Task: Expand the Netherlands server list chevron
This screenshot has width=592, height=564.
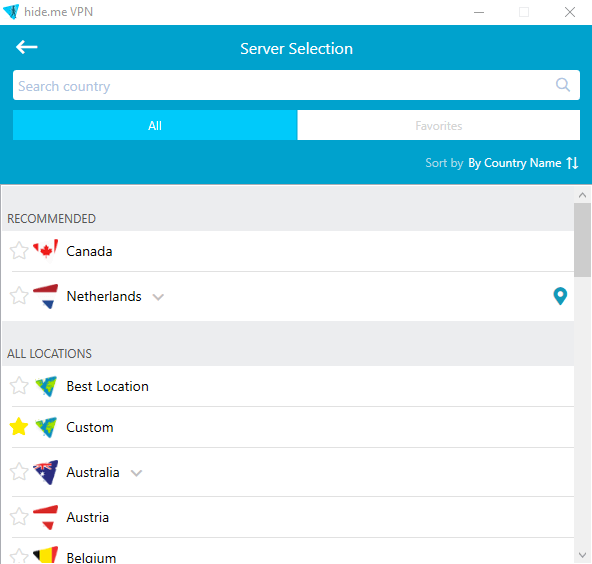Action: pyautogui.click(x=158, y=297)
